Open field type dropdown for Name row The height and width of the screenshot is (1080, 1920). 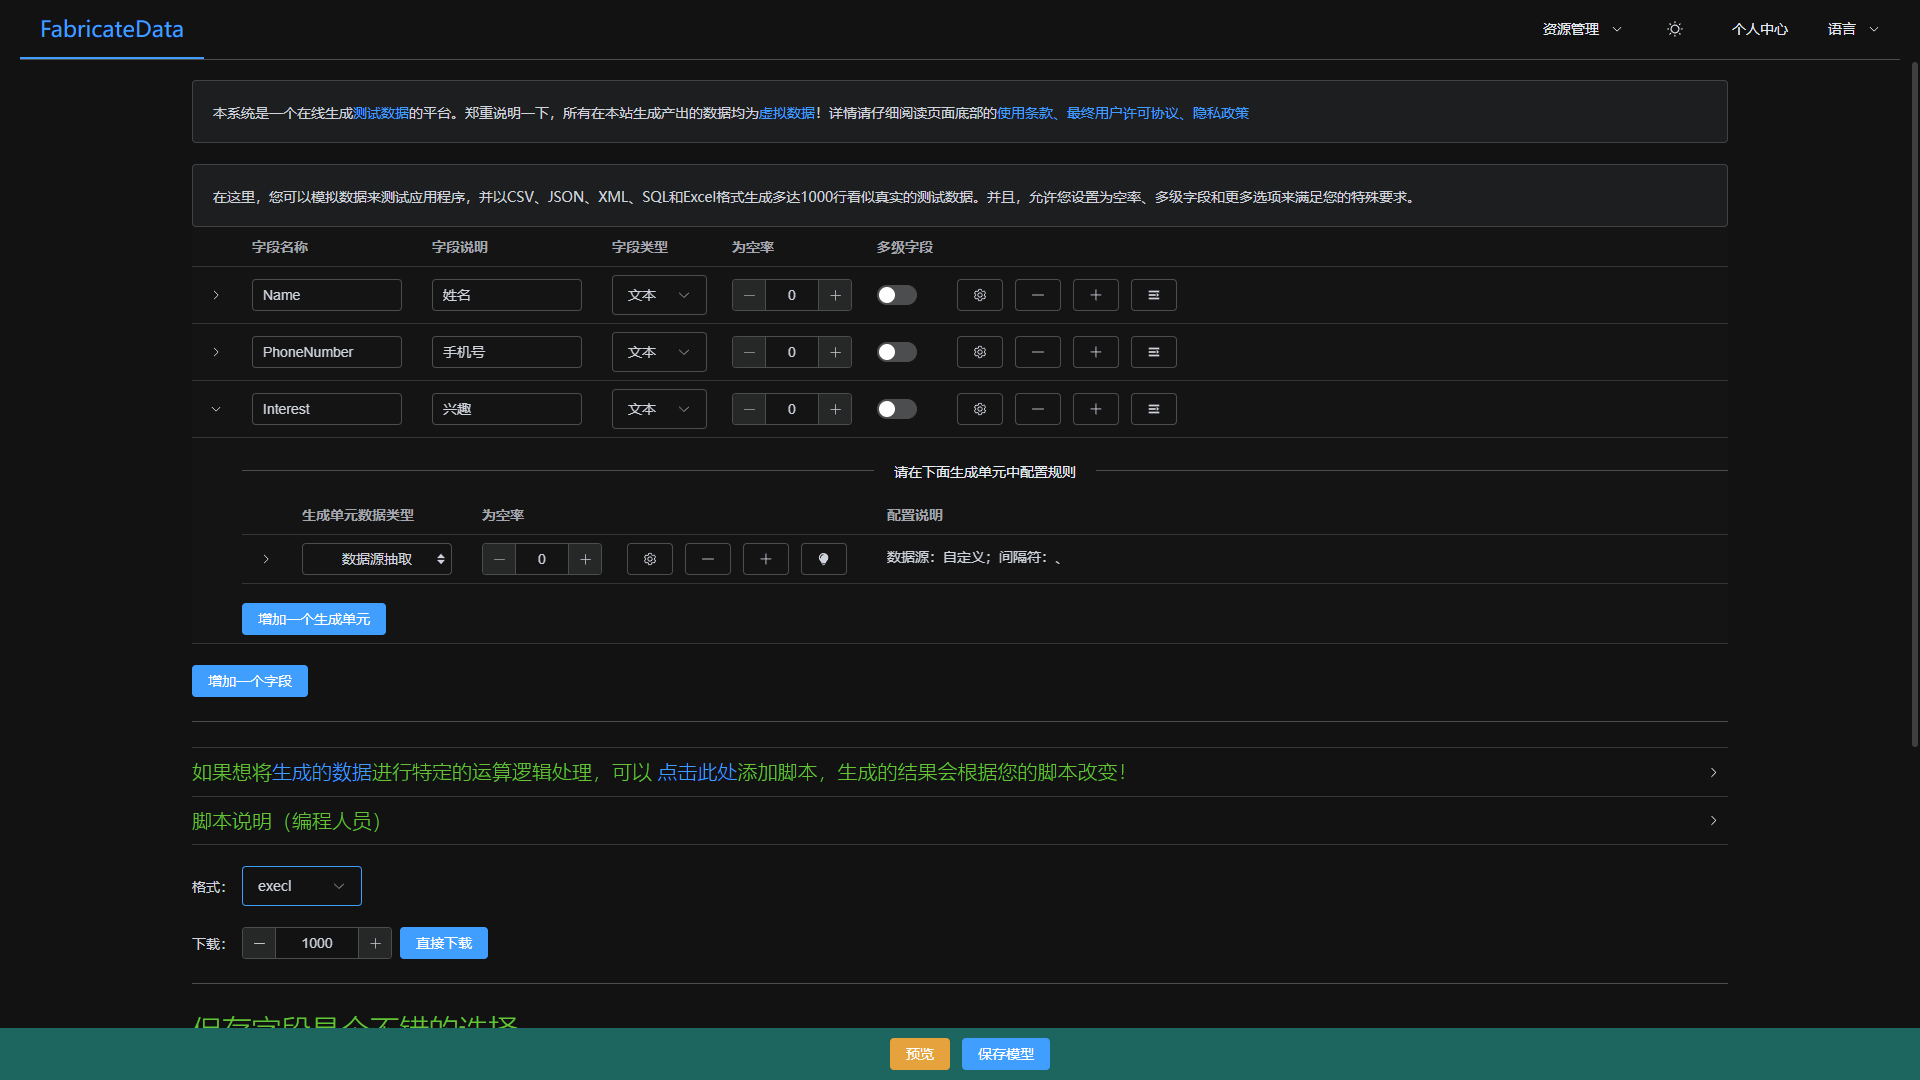pyautogui.click(x=658, y=295)
